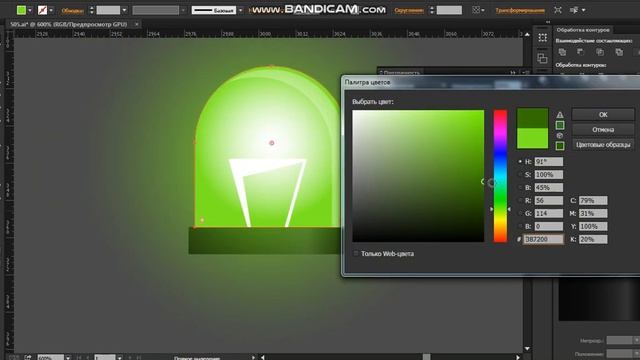Select the Обработка контуров panel tab

583,30
